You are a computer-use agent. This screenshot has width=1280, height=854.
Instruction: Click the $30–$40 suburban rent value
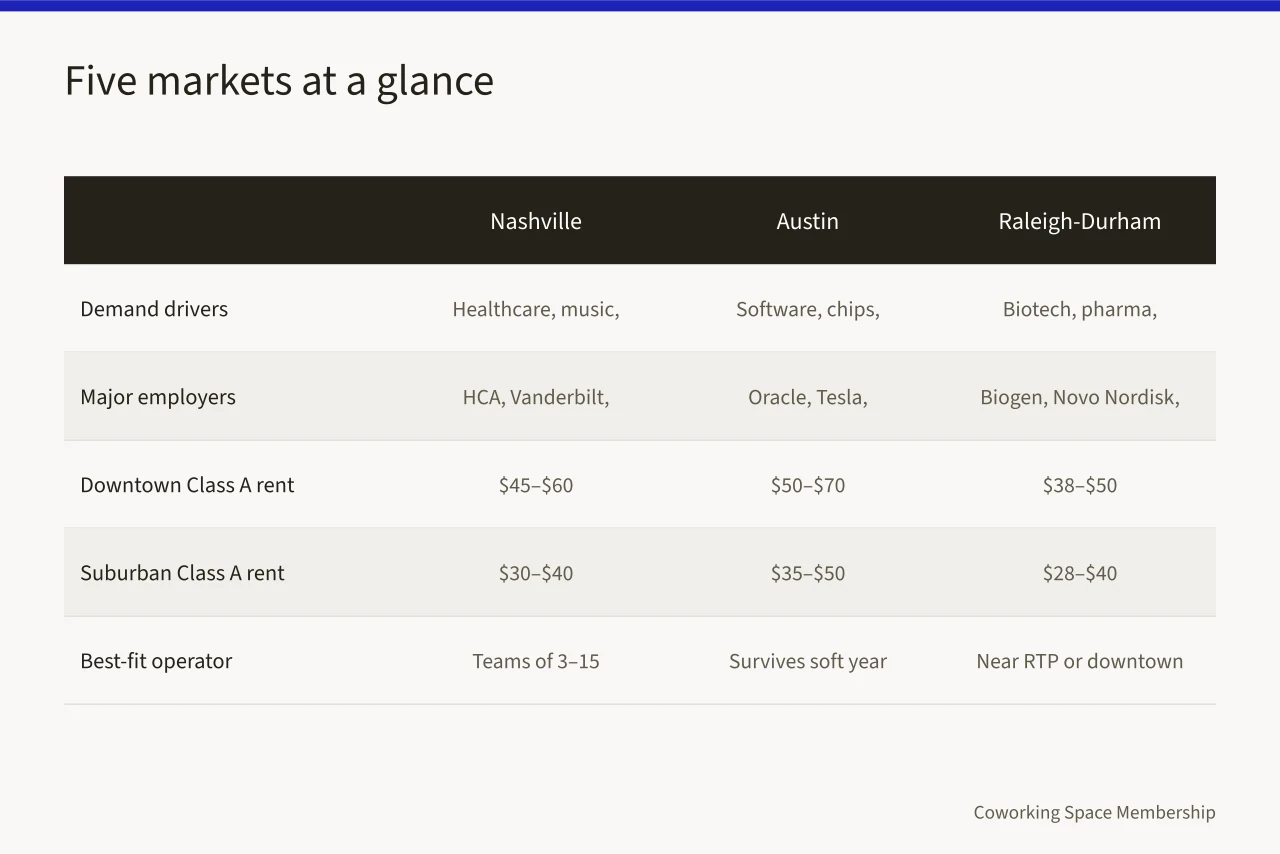[536, 573]
